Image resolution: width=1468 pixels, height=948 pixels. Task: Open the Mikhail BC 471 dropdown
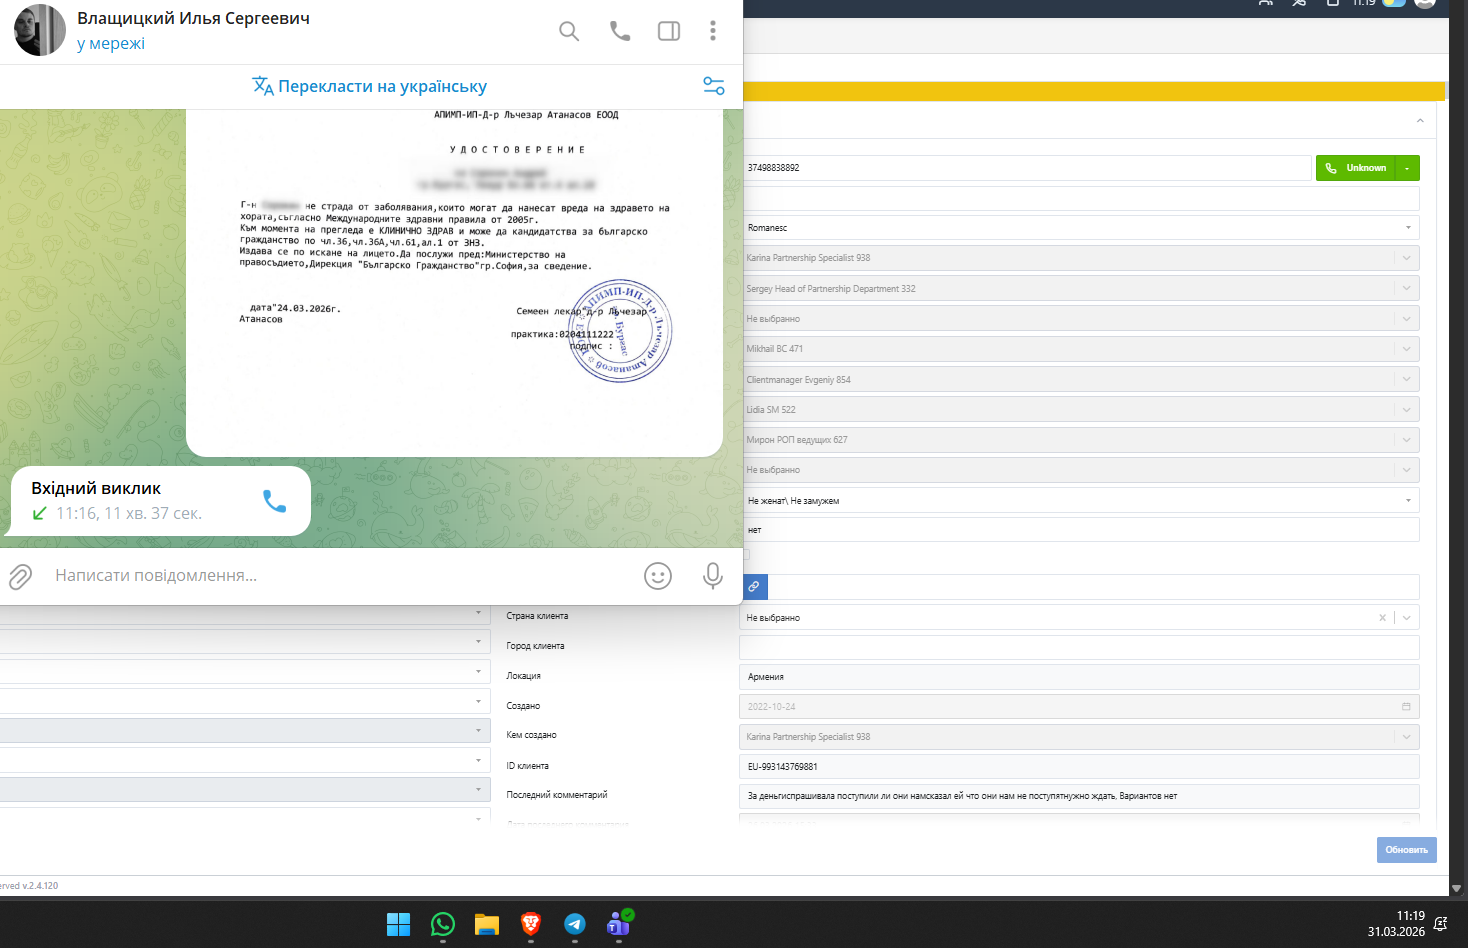pyautogui.click(x=1080, y=349)
